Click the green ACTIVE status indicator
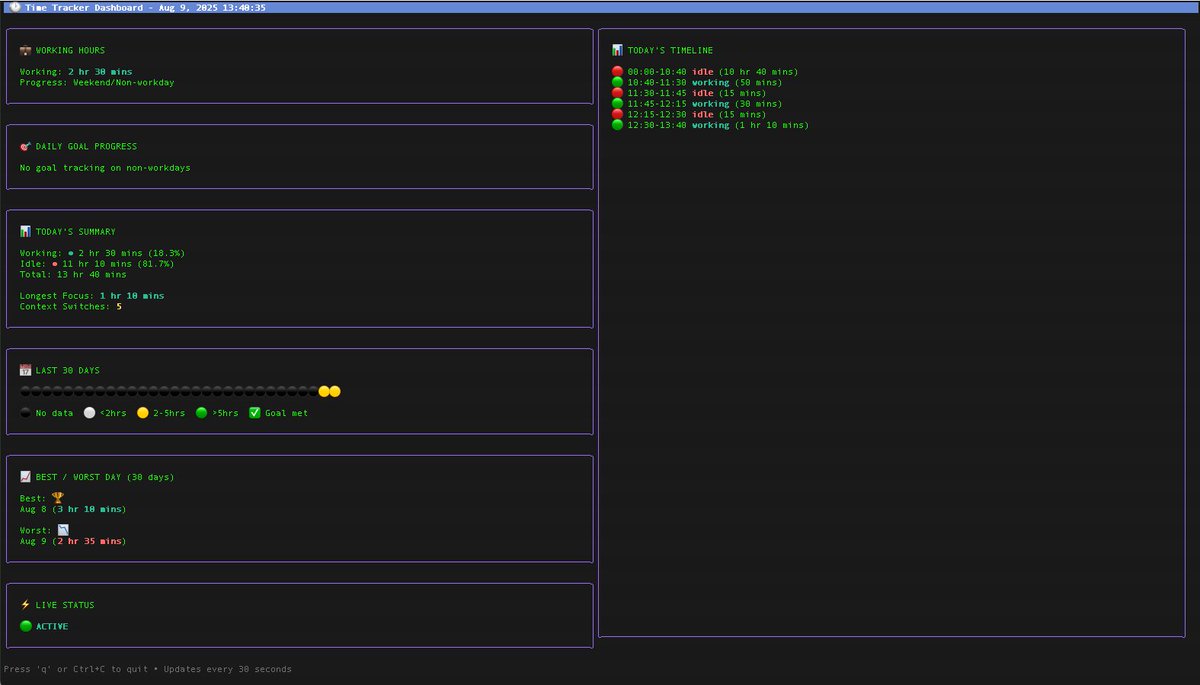The image size is (1200, 685). (x=25, y=625)
